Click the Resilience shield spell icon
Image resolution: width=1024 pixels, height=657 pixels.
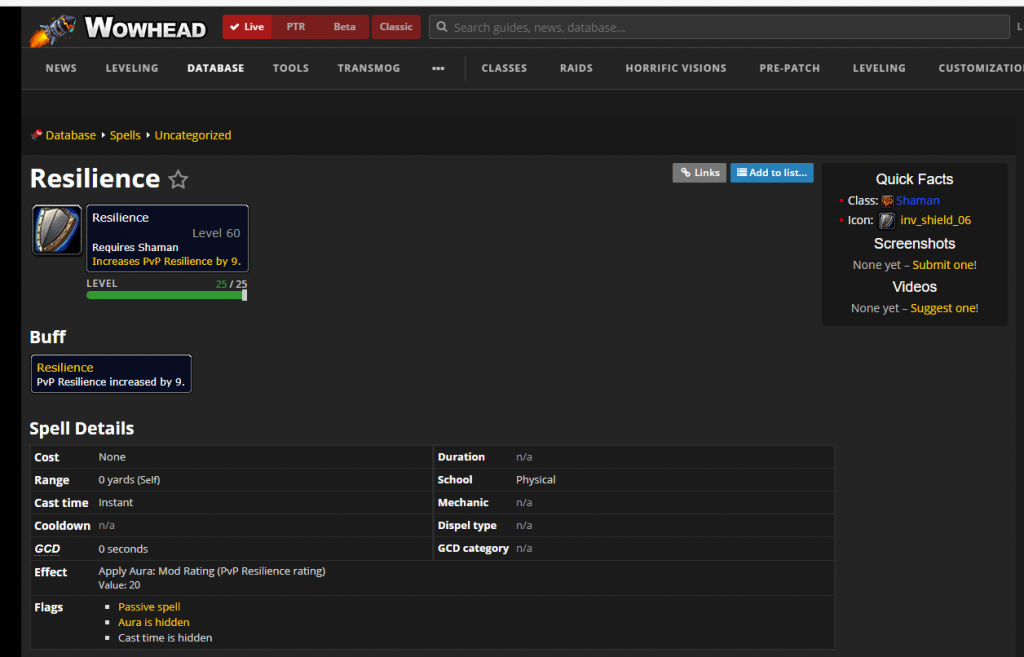[x=57, y=230]
